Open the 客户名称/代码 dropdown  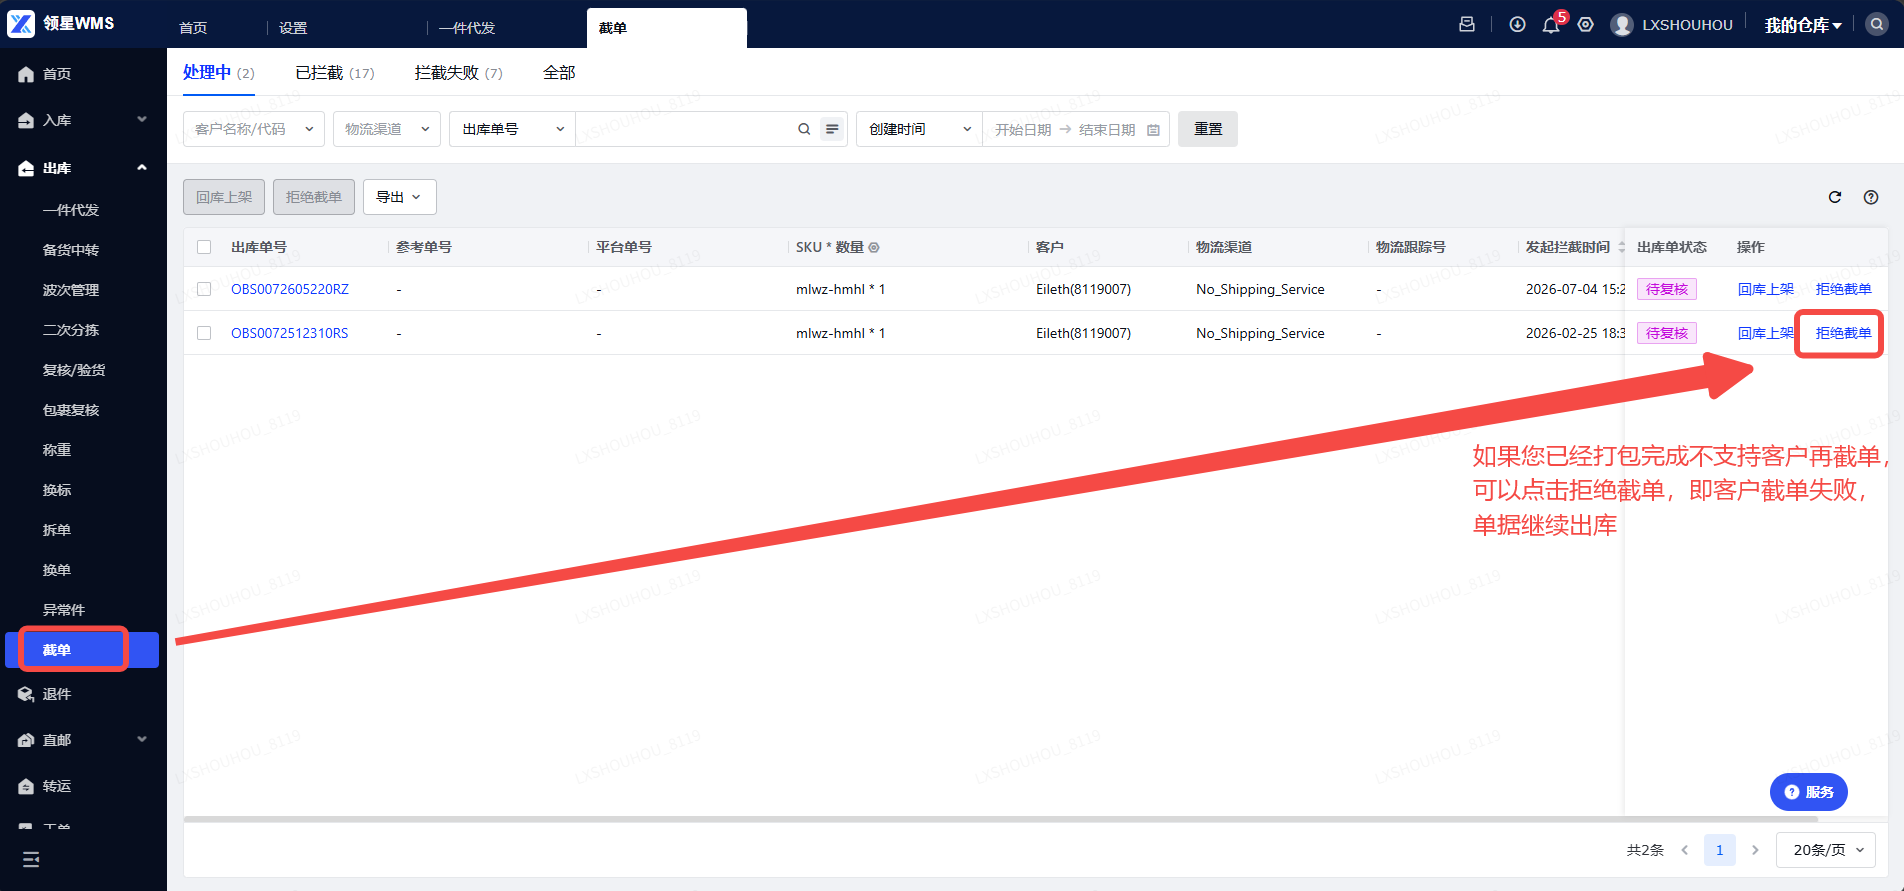254,129
